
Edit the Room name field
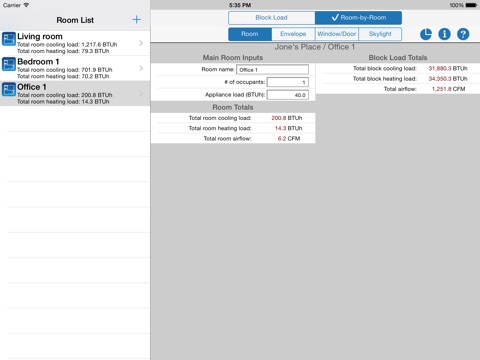(x=272, y=70)
